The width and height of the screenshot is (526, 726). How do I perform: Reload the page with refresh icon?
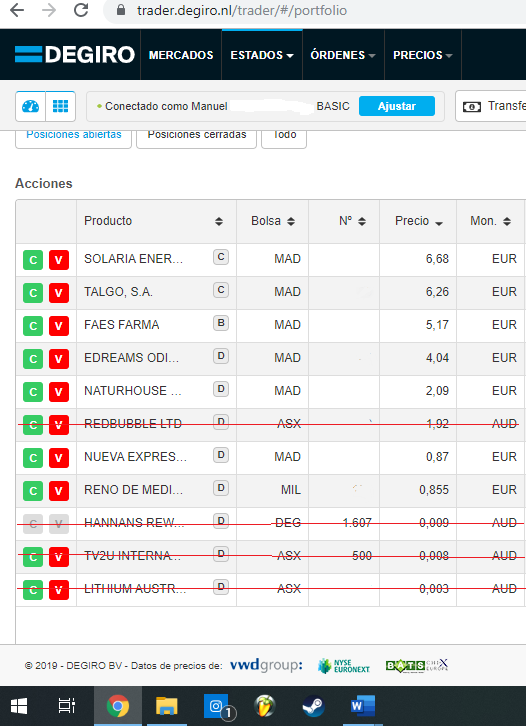tap(81, 10)
